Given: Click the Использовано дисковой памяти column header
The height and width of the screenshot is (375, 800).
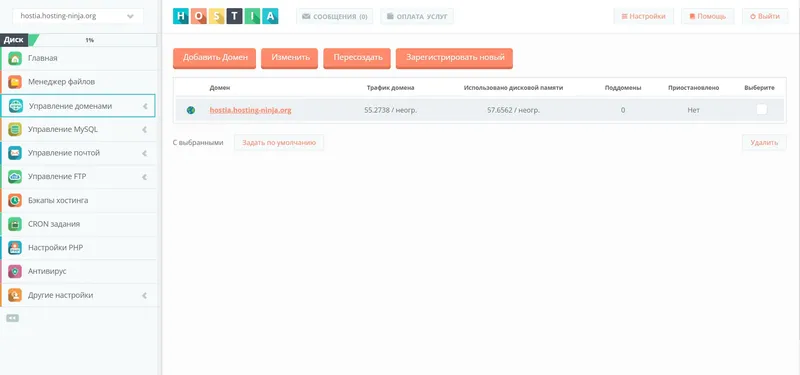Looking at the screenshot, I should click(x=513, y=88).
